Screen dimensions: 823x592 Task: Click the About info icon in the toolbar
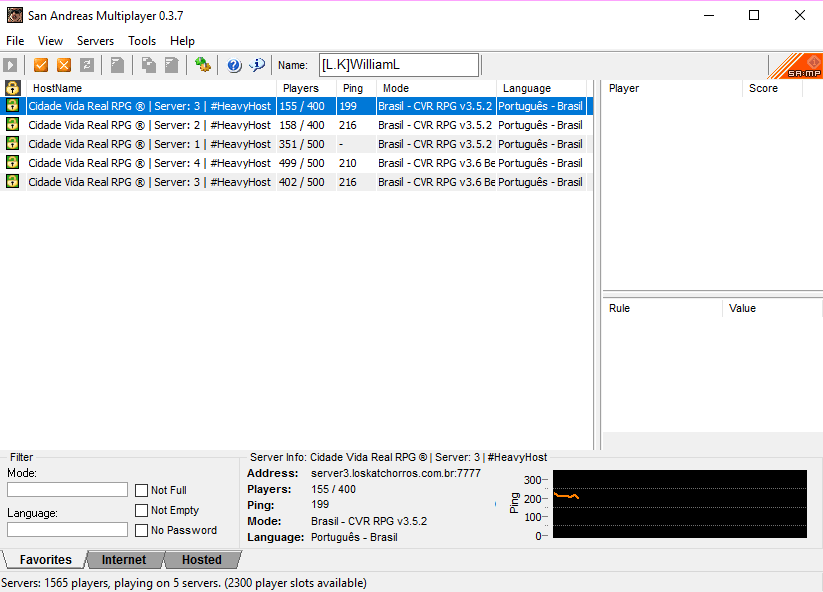coord(257,65)
